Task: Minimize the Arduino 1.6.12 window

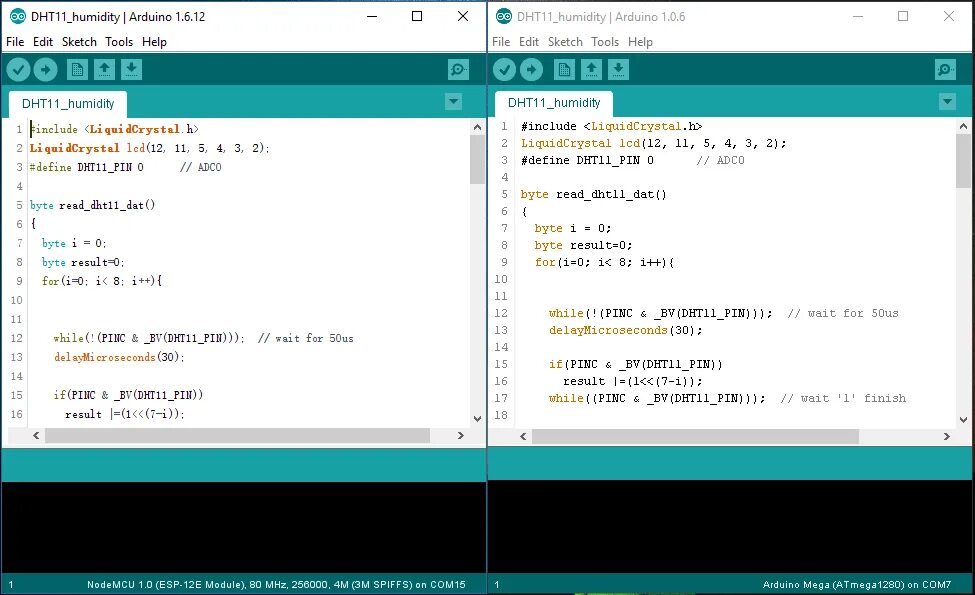Action: pos(372,16)
